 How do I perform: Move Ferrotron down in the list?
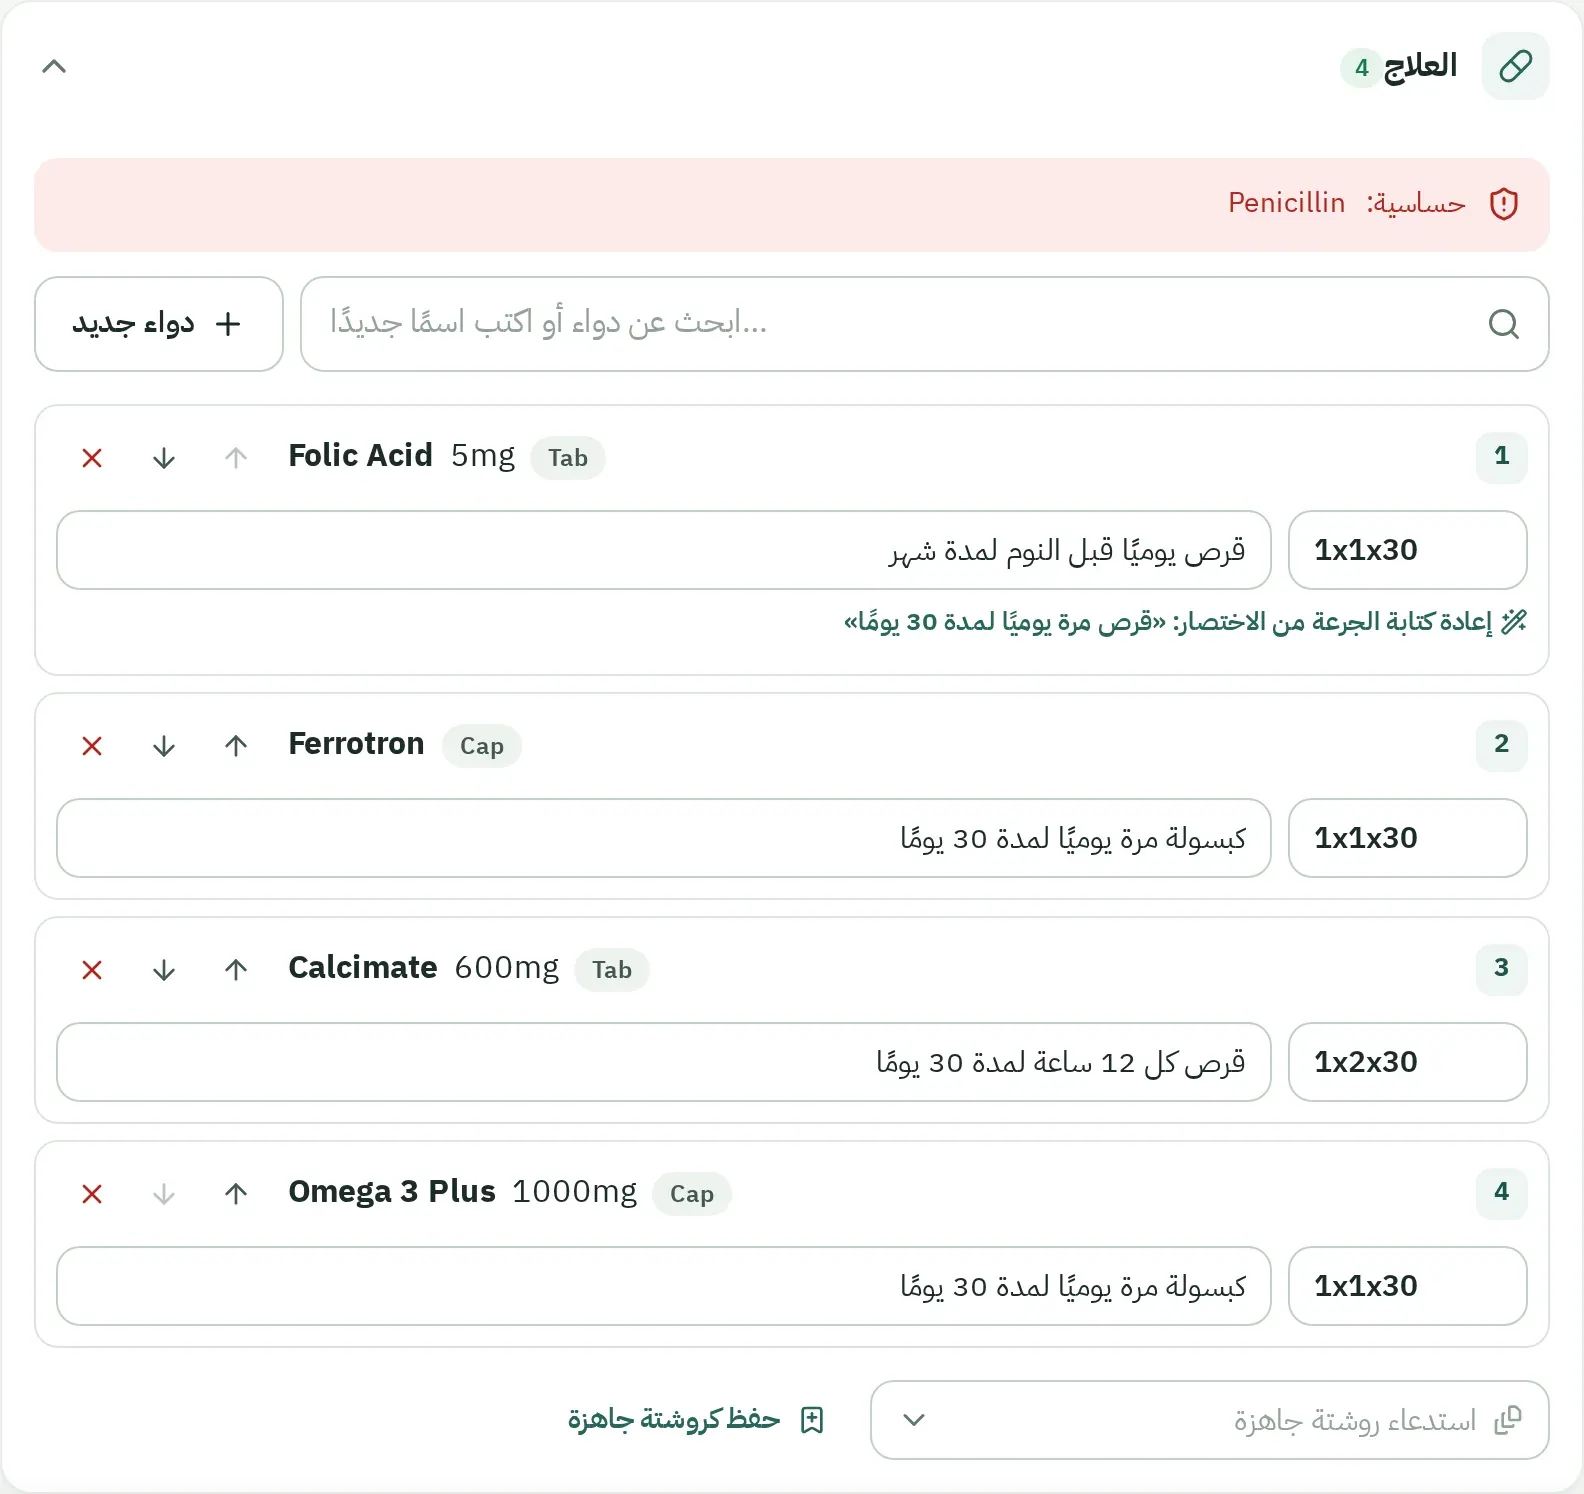point(164,746)
